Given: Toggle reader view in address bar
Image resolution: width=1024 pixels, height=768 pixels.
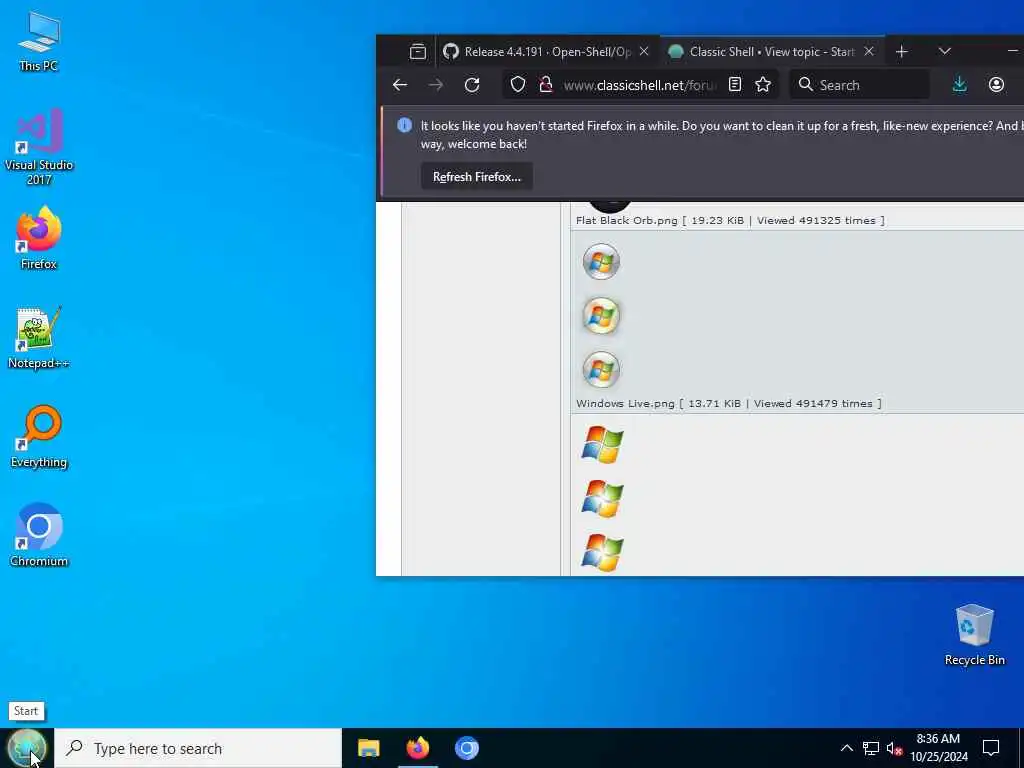Looking at the screenshot, I should pyautogui.click(x=735, y=85).
